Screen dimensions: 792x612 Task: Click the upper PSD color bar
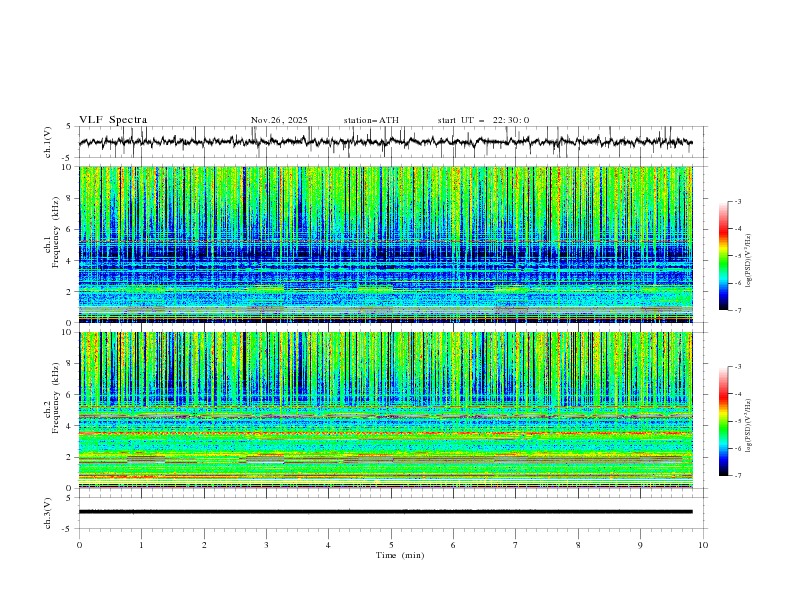(723, 256)
